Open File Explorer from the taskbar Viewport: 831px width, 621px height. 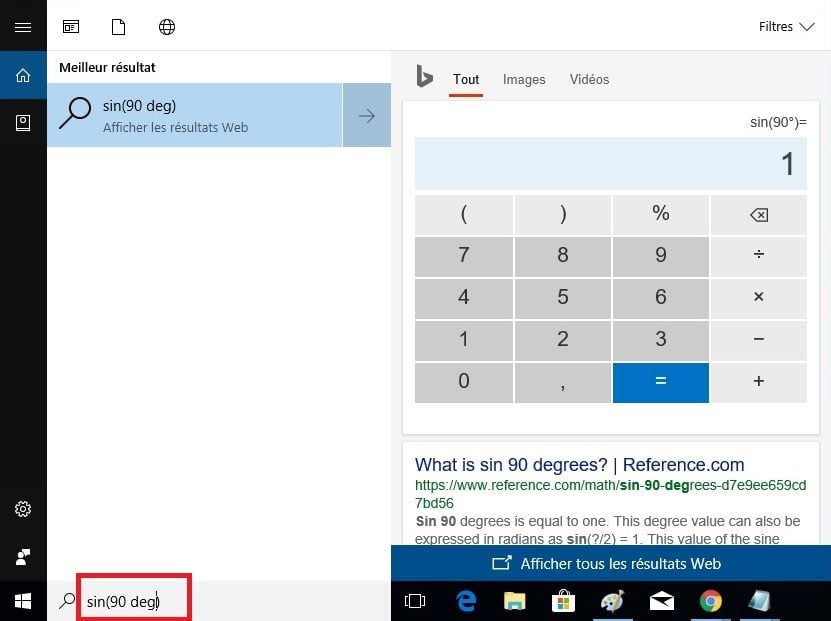tap(514, 601)
